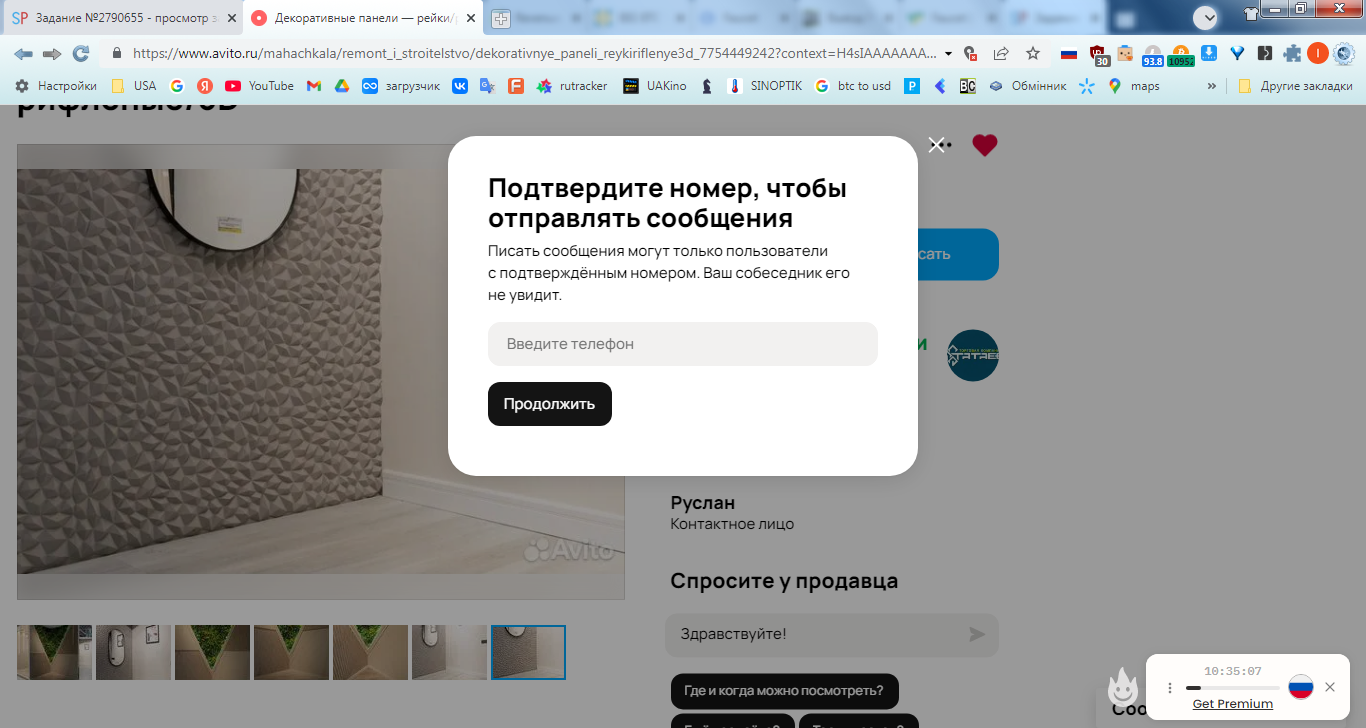Viewport: 1366px width, 728px height.
Task: Open the puzzle-piece extensions menu
Action: (1293, 53)
